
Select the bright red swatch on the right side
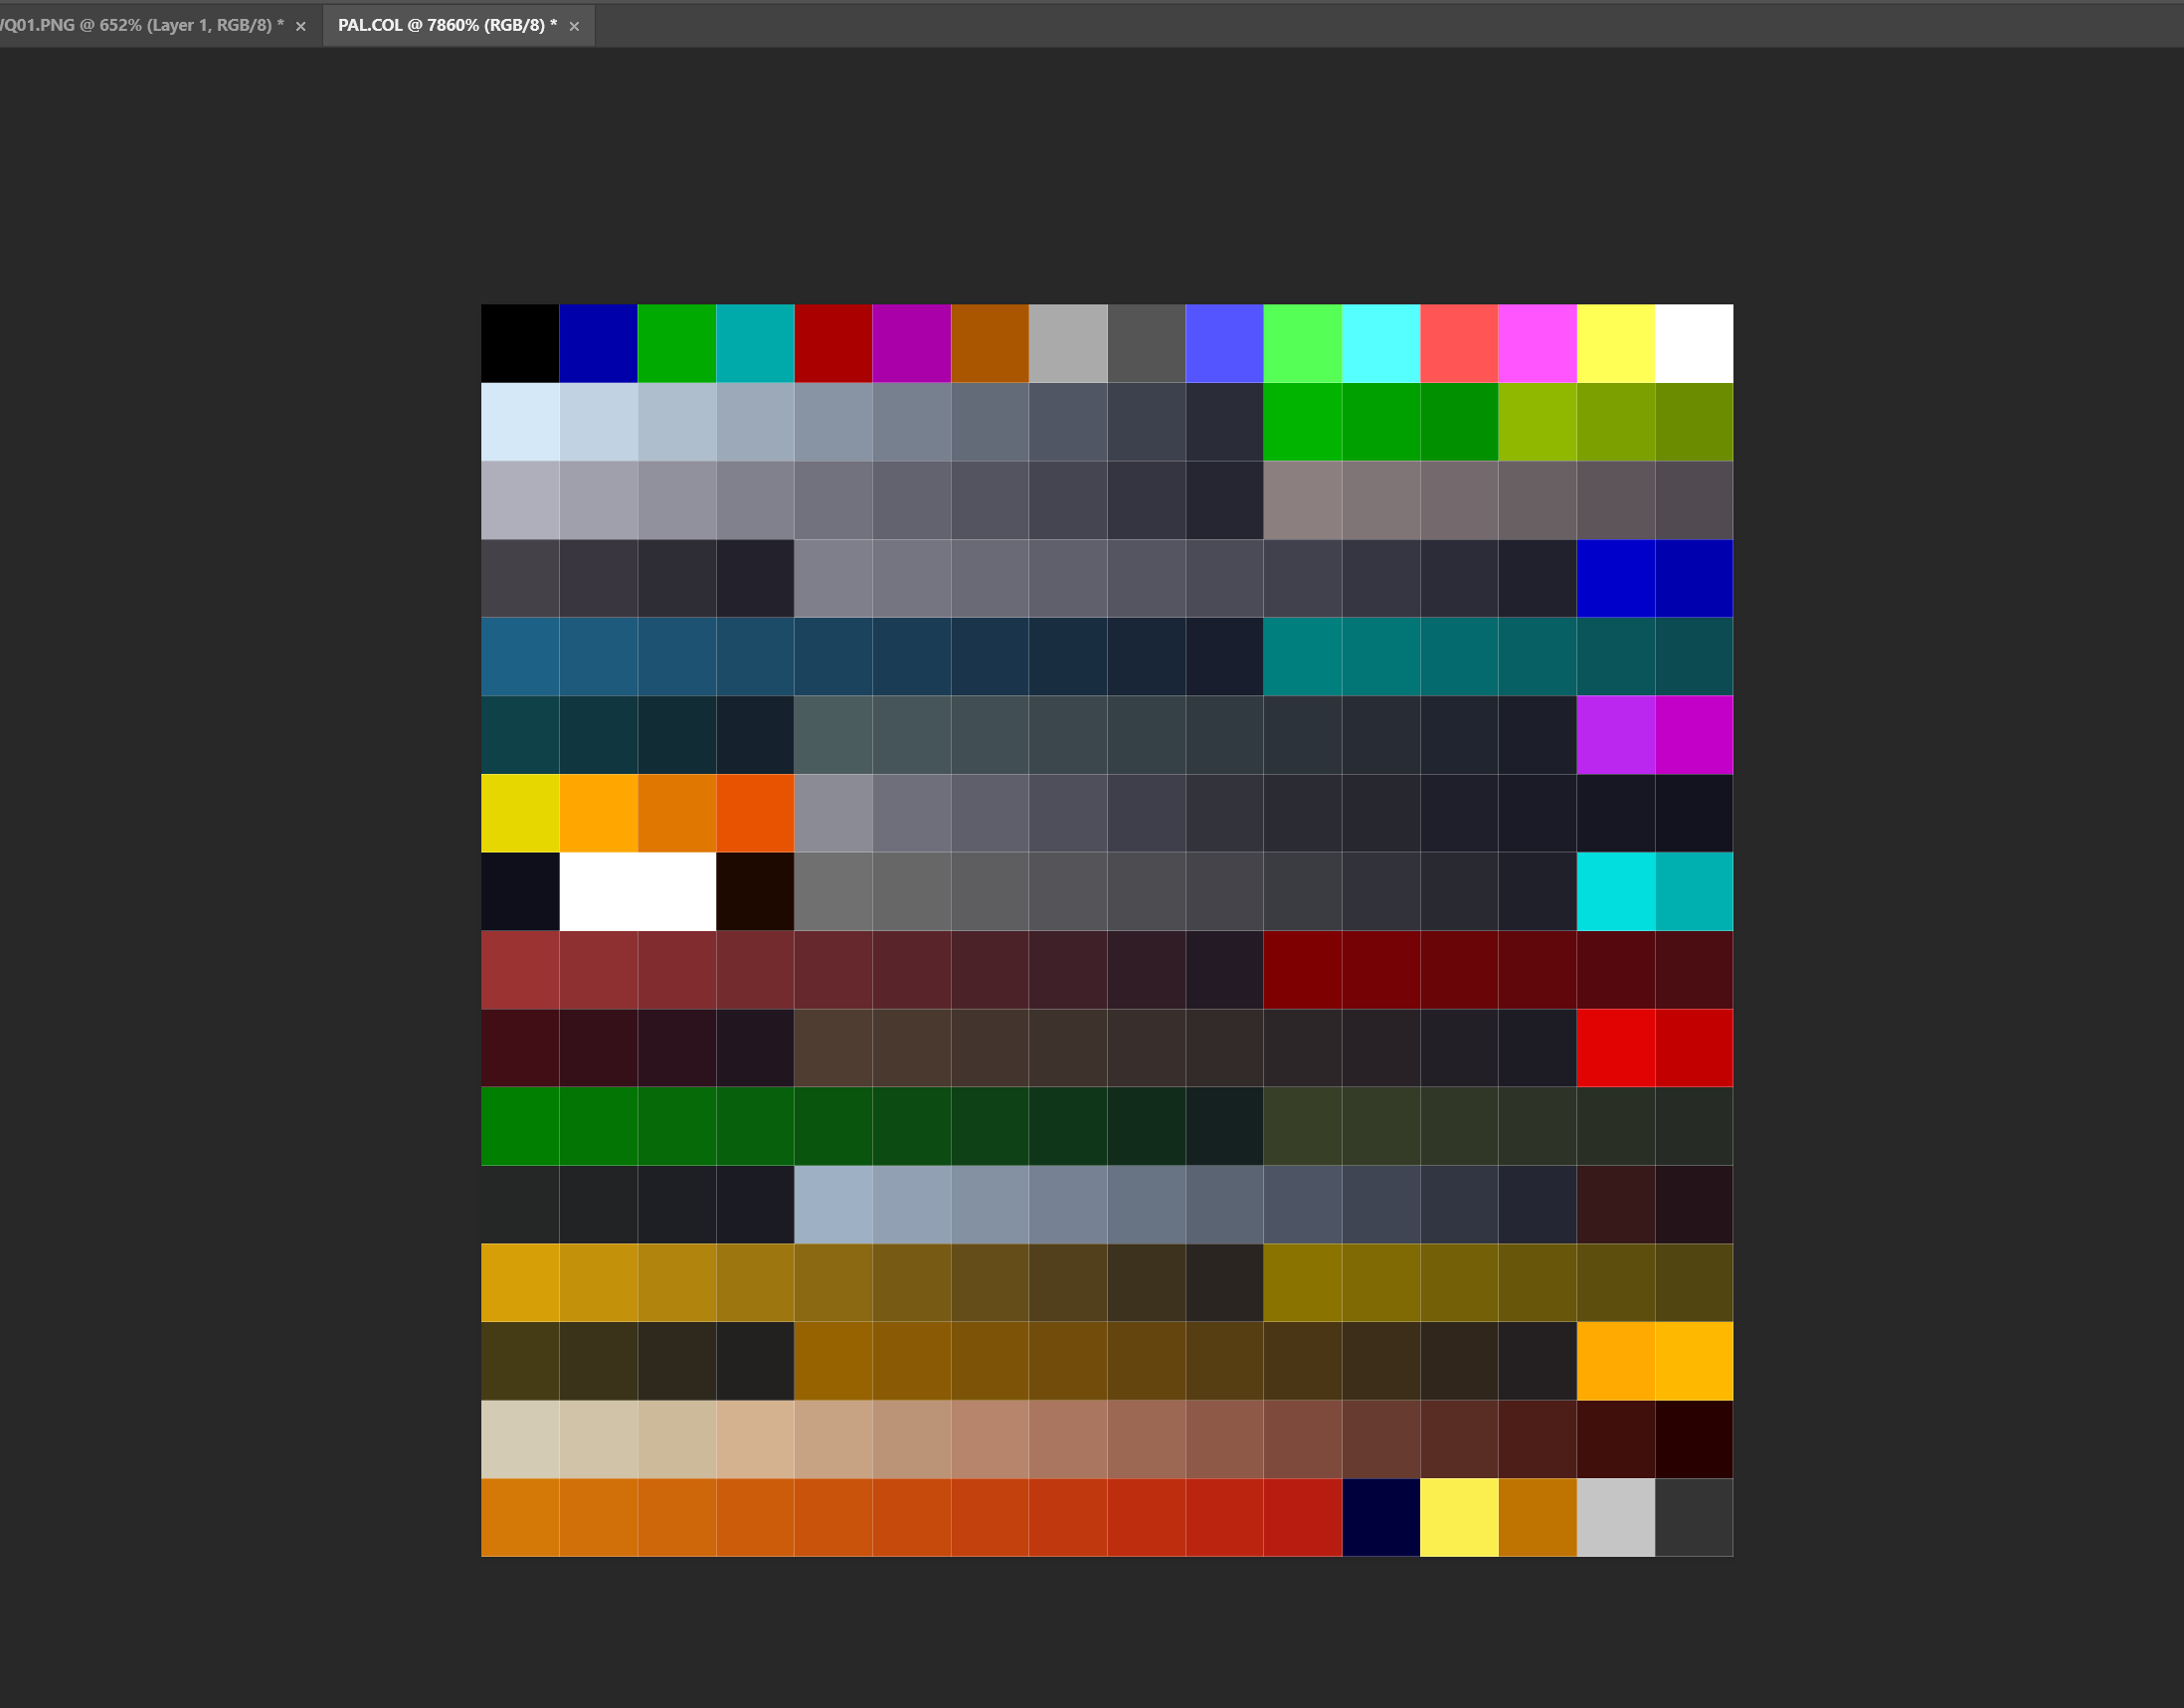coord(1616,1047)
